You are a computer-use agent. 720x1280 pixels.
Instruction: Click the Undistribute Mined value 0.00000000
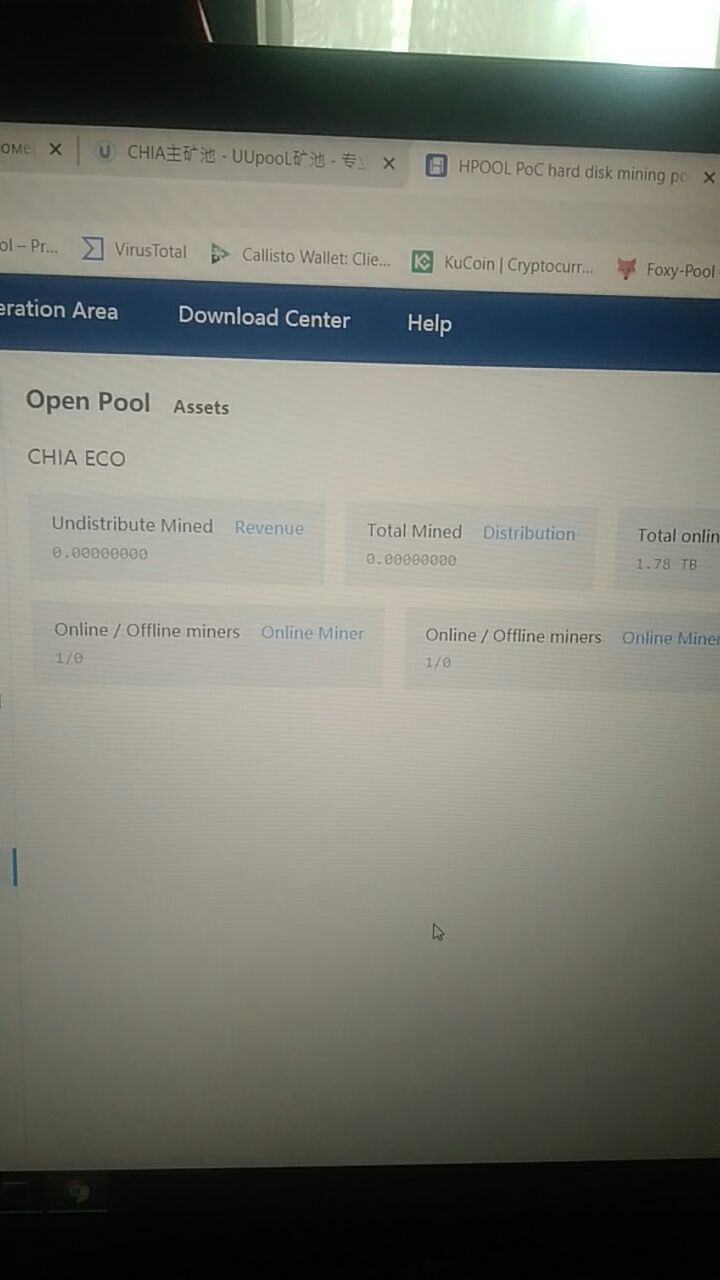100,553
